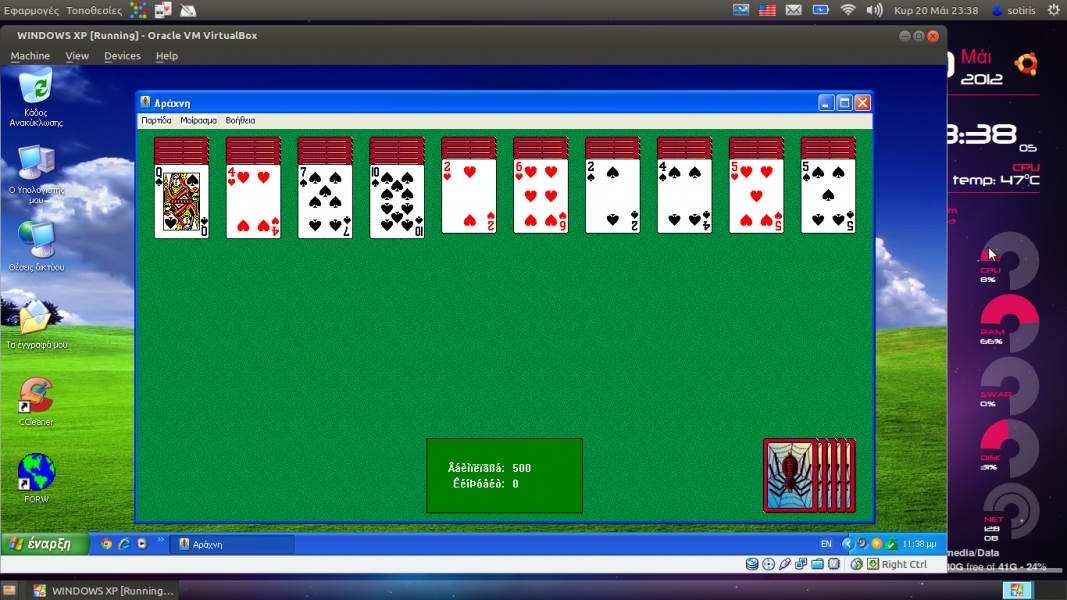This screenshot has height=600, width=1067.
Task: Open Εφαρμογές menu in top panel
Action: [31, 10]
